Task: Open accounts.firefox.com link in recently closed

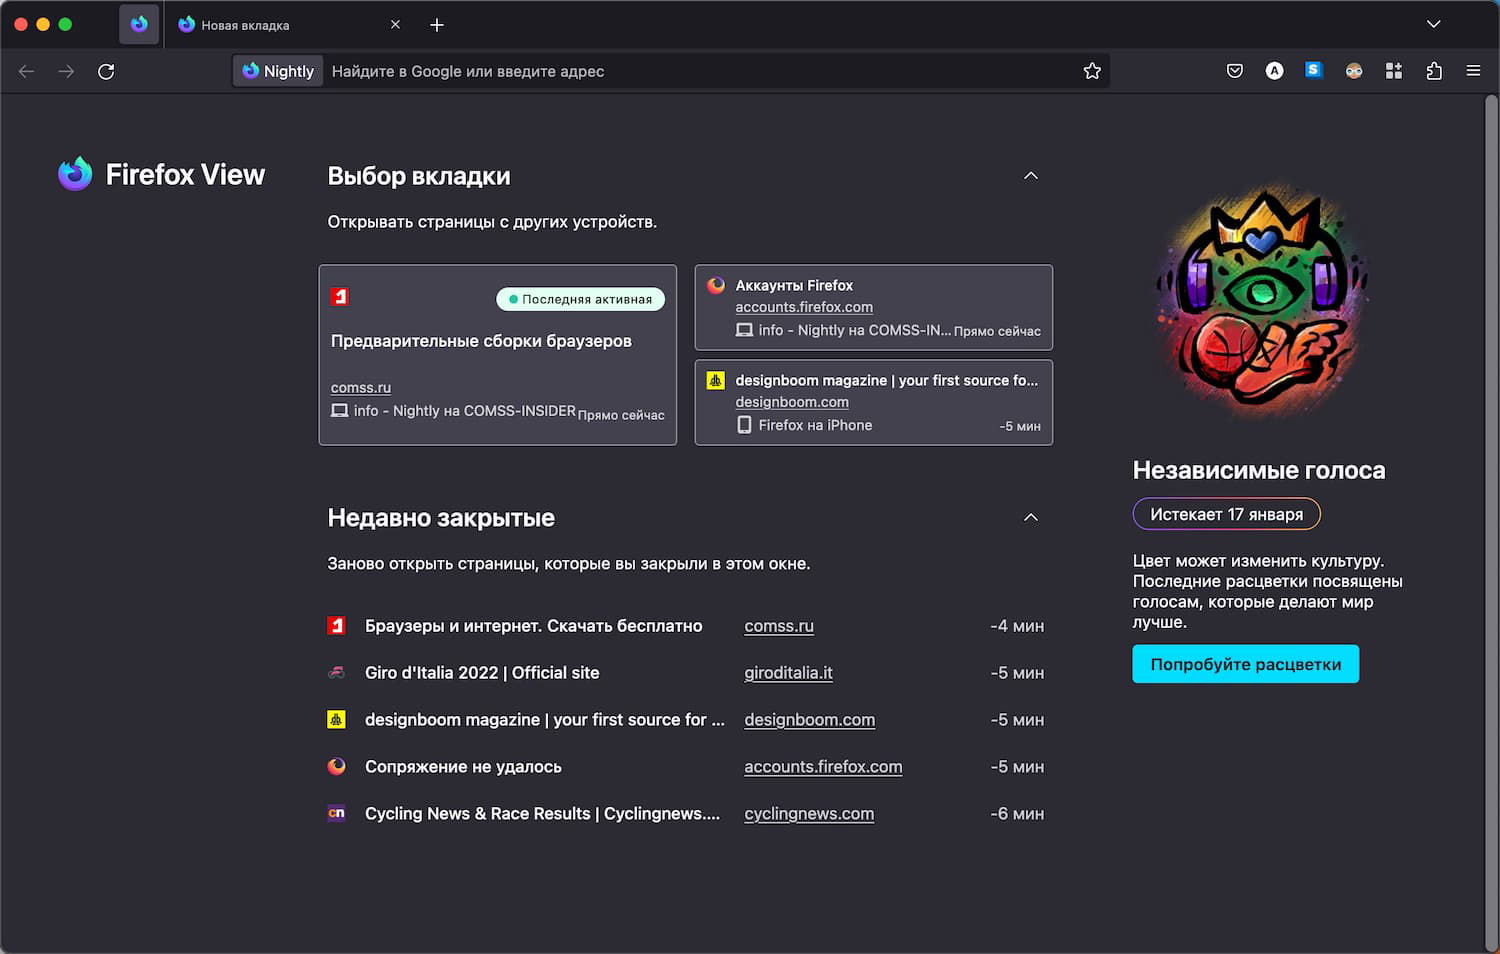Action: (x=823, y=767)
